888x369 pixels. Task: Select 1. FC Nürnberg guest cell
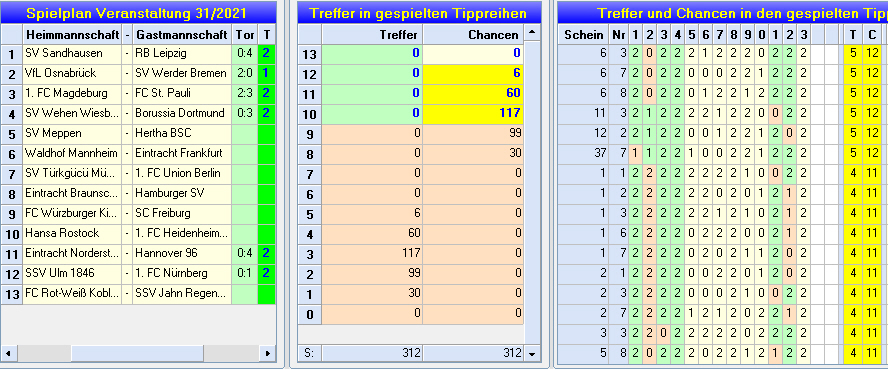coord(182,273)
